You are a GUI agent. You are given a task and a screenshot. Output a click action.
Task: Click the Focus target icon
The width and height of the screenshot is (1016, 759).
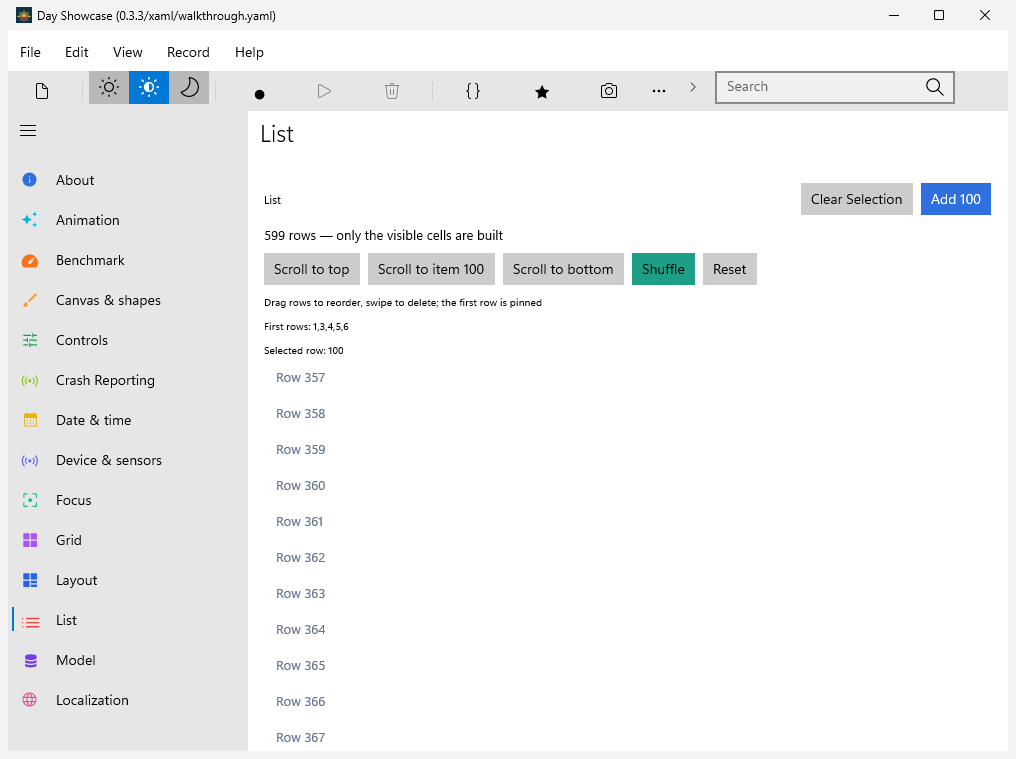click(x=30, y=500)
